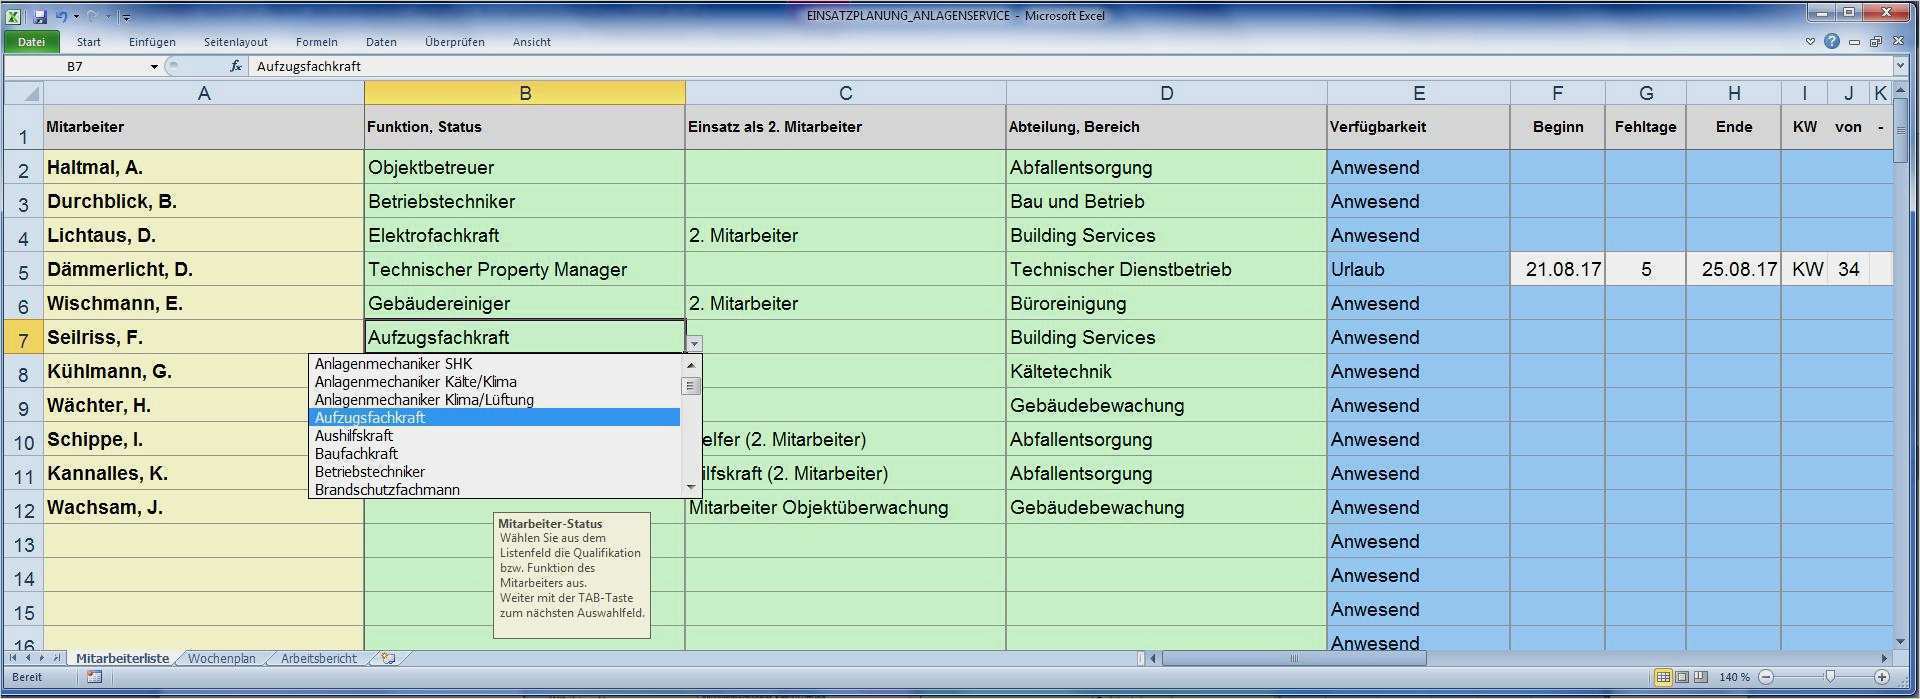Click the dropdown list scroll-down arrow
This screenshot has height=699, width=1920.
pos(691,487)
